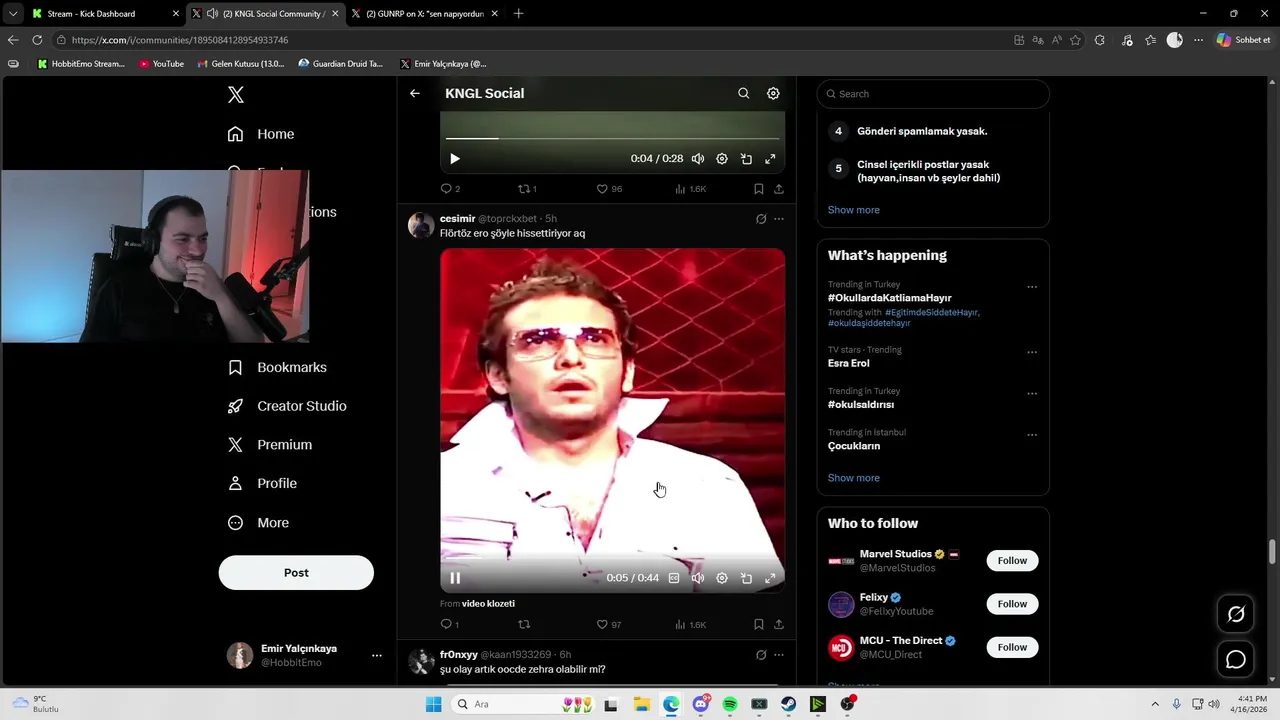Open new browser tab
This screenshot has height=720, width=1280.
[518, 14]
